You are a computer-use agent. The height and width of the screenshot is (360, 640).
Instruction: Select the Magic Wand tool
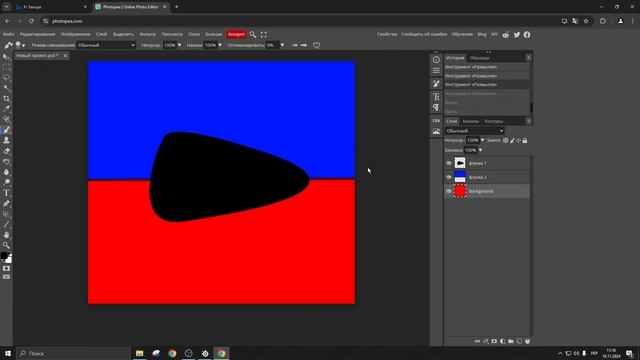[6, 88]
